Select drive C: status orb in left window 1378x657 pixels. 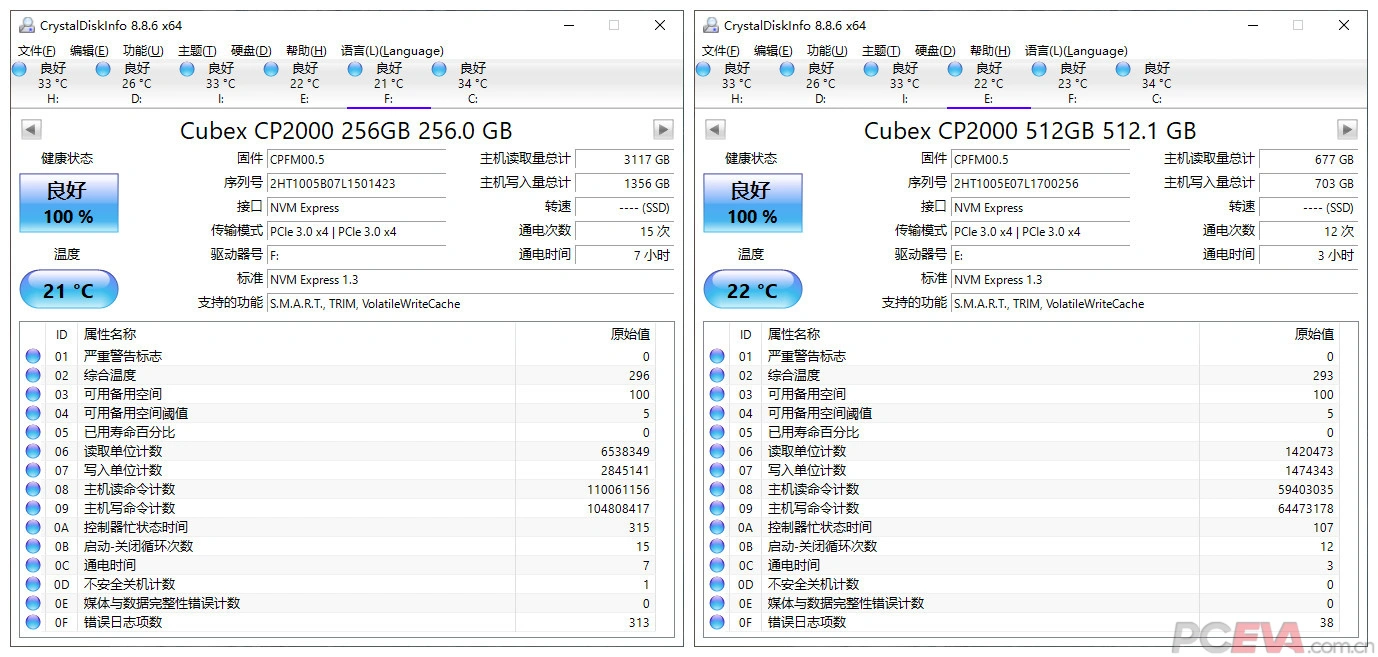tap(439, 69)
